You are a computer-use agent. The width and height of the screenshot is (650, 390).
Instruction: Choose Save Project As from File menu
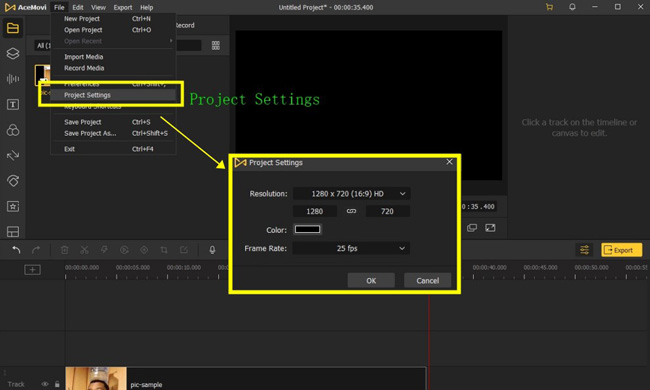click(x=113, y=133)
